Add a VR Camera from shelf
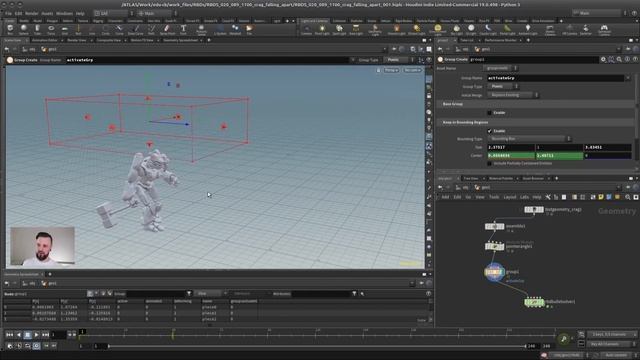This screenshot has height=360, width=640. (x=569, y=29)
